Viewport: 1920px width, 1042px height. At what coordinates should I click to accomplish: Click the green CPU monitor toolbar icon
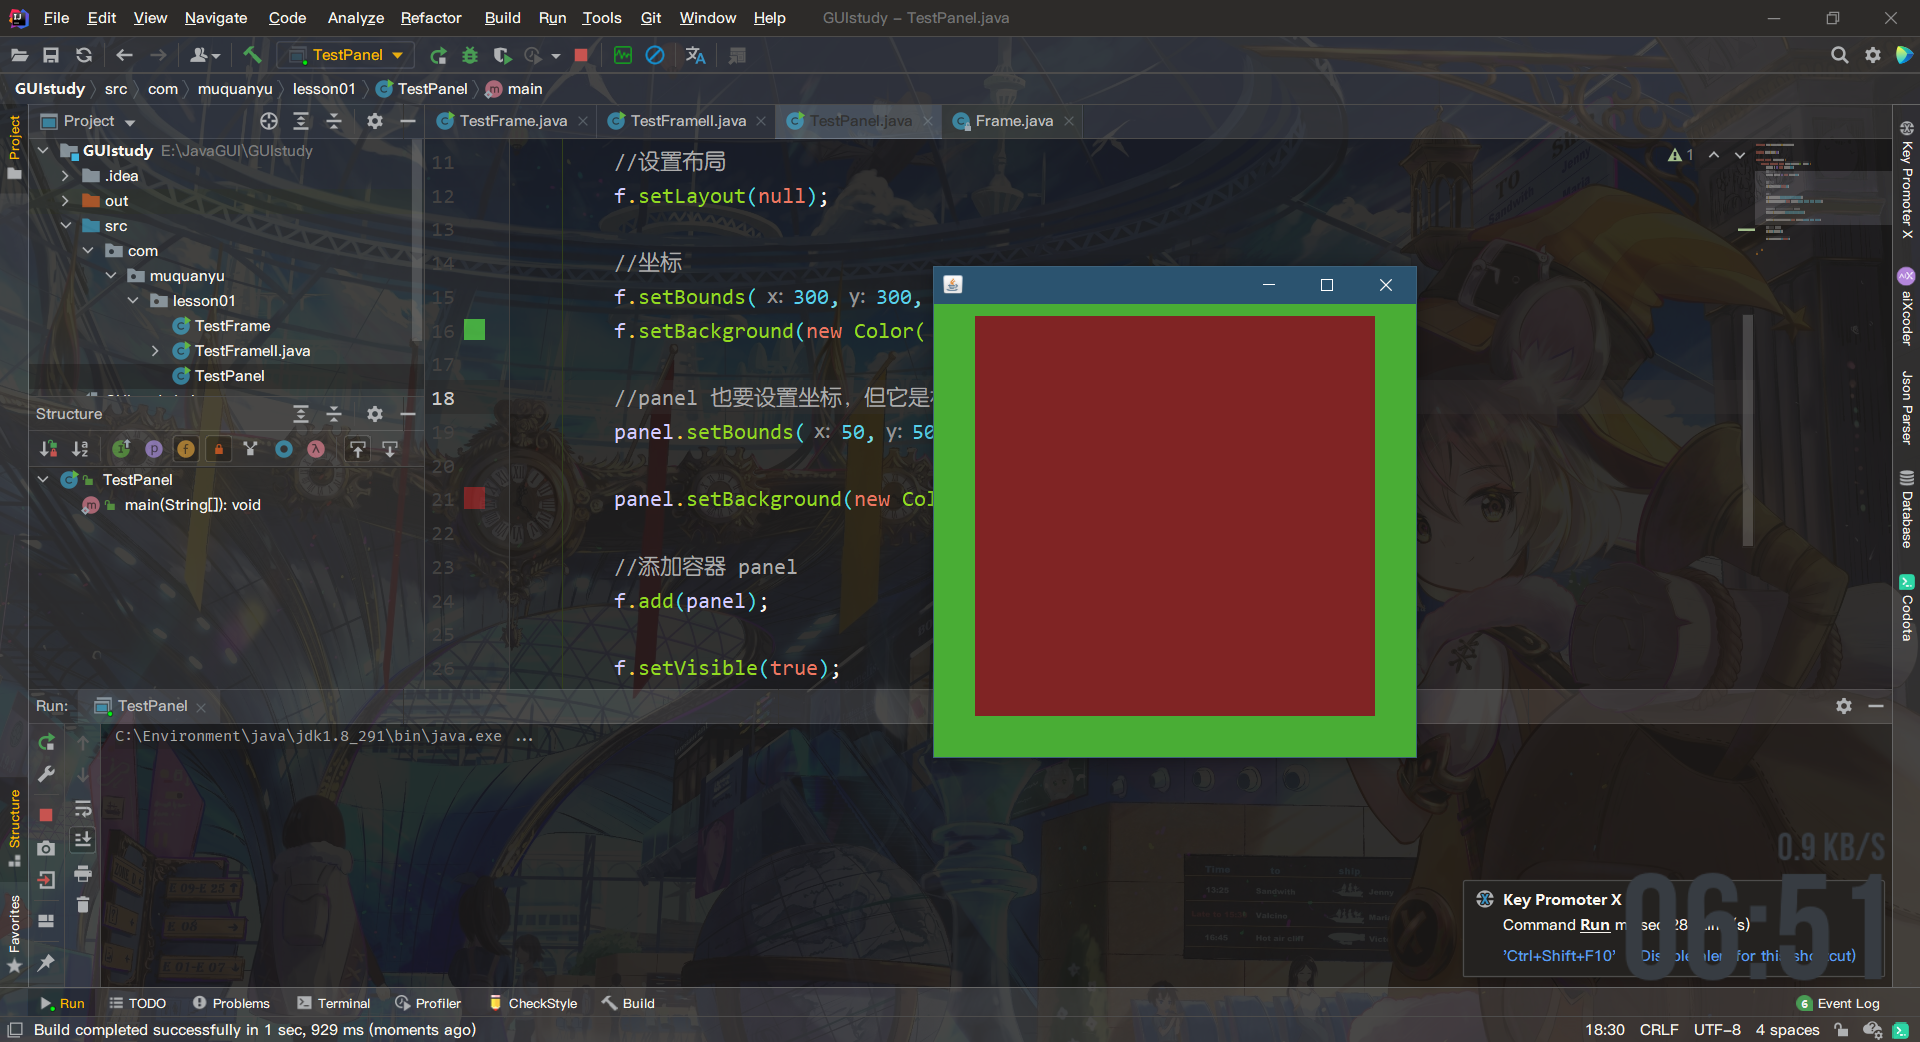click(x=623, y=55)
